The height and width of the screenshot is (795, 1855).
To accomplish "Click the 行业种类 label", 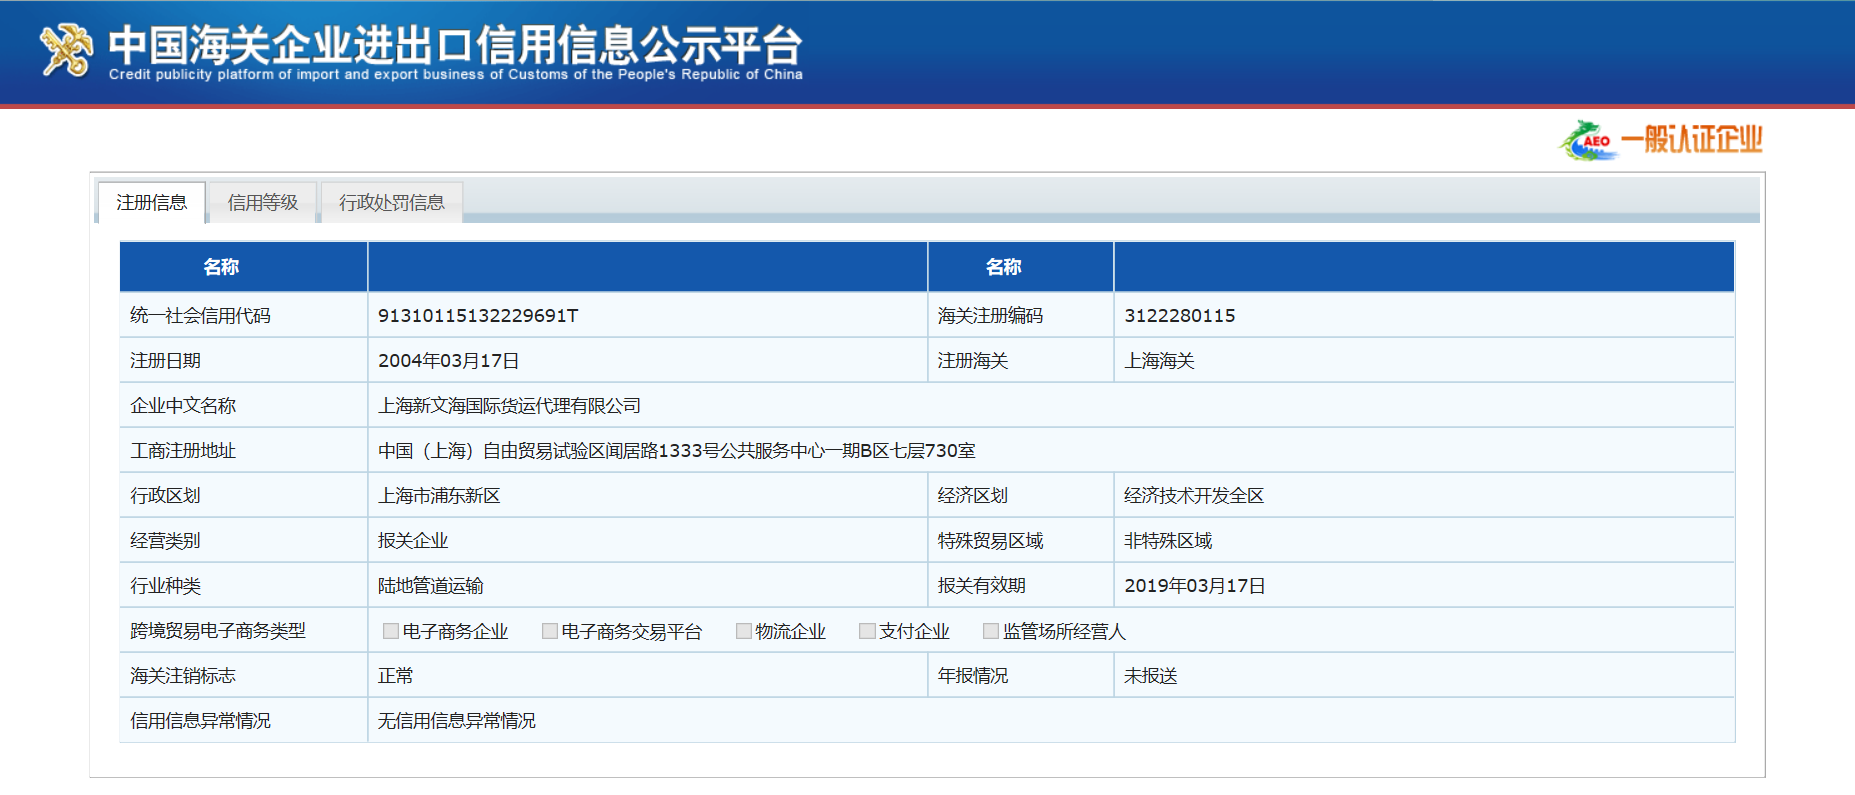I will tap(165, 586).
